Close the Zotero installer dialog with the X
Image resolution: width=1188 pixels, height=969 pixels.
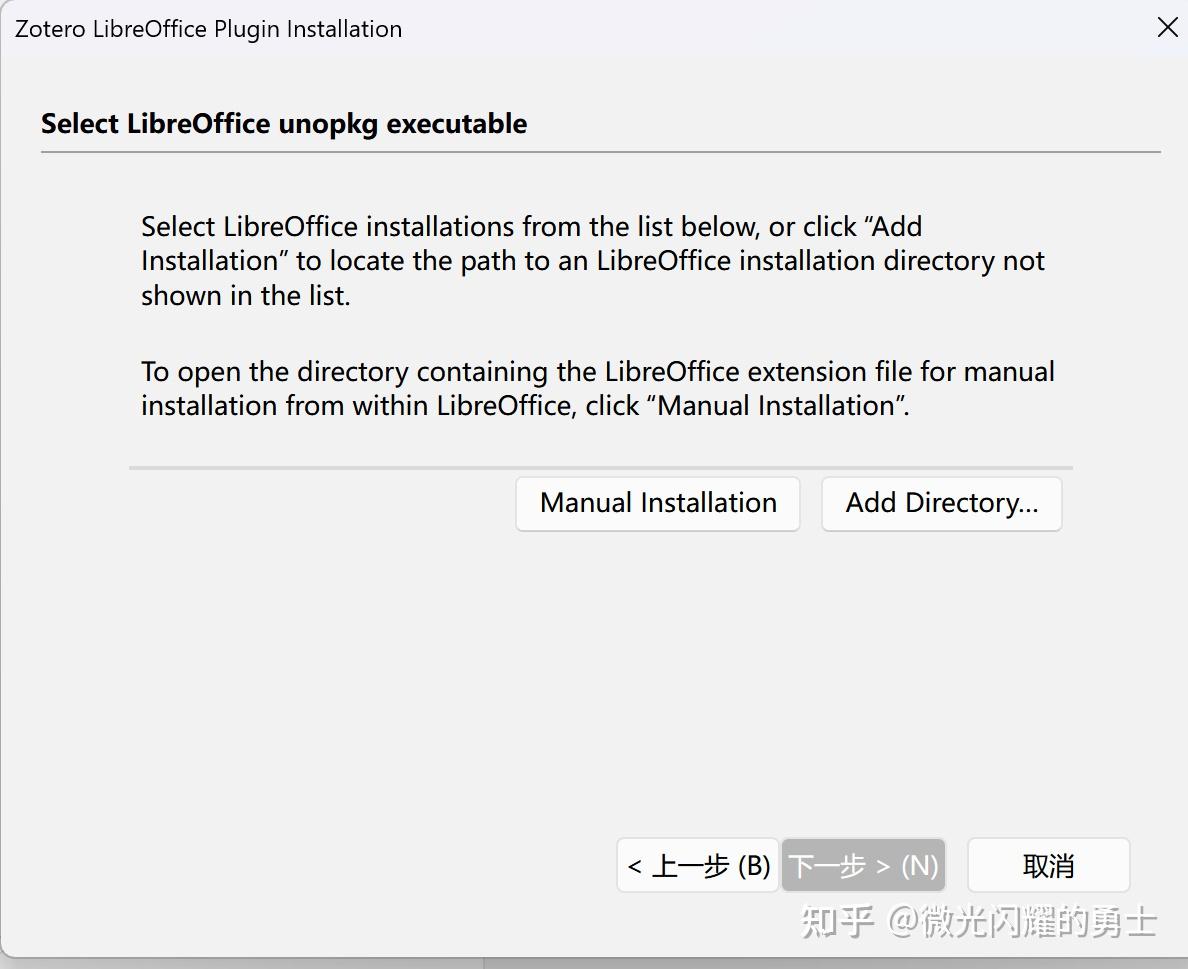tap(1167, 28)
